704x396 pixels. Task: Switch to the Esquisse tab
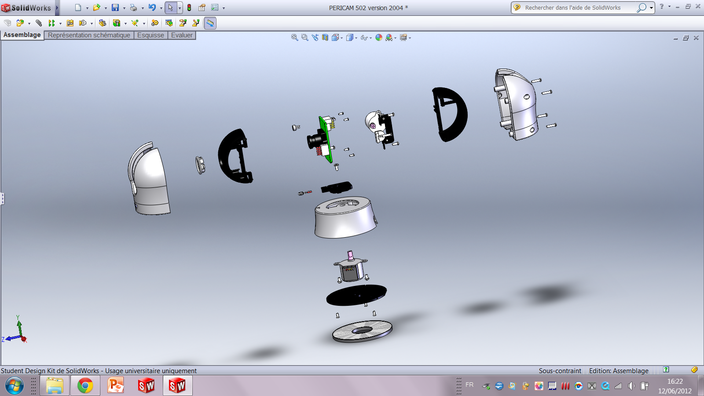point(150,35)
